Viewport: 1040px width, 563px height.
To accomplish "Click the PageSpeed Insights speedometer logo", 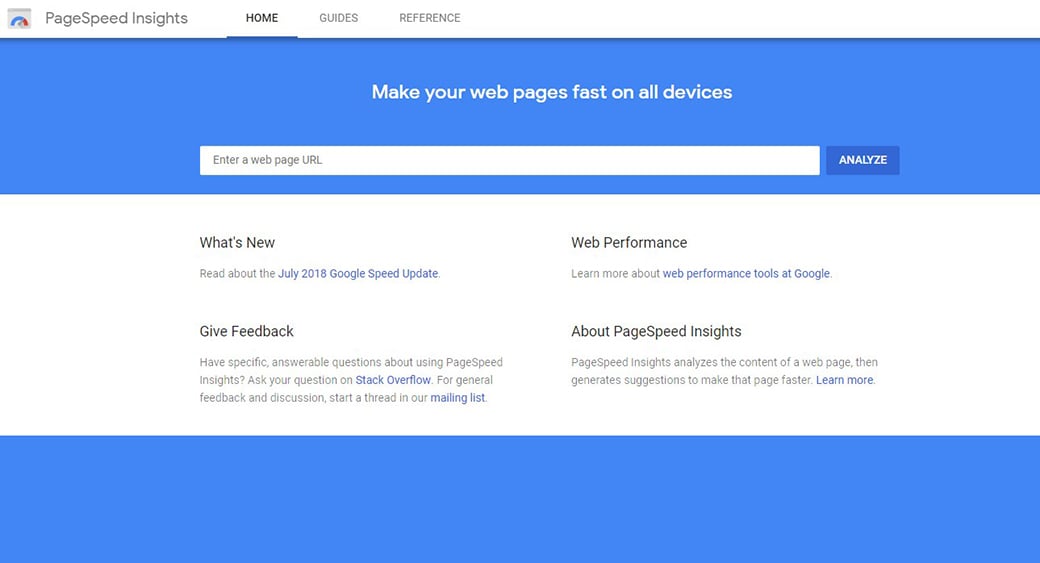I will pyautogui.click(x=20, y=18).
